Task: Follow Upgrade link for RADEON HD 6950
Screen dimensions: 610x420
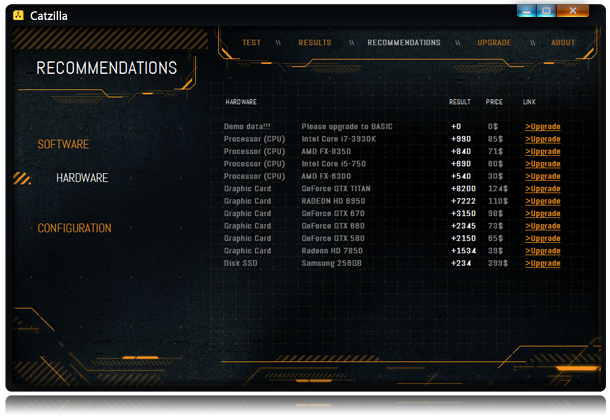Action: (x=543, y=201)
